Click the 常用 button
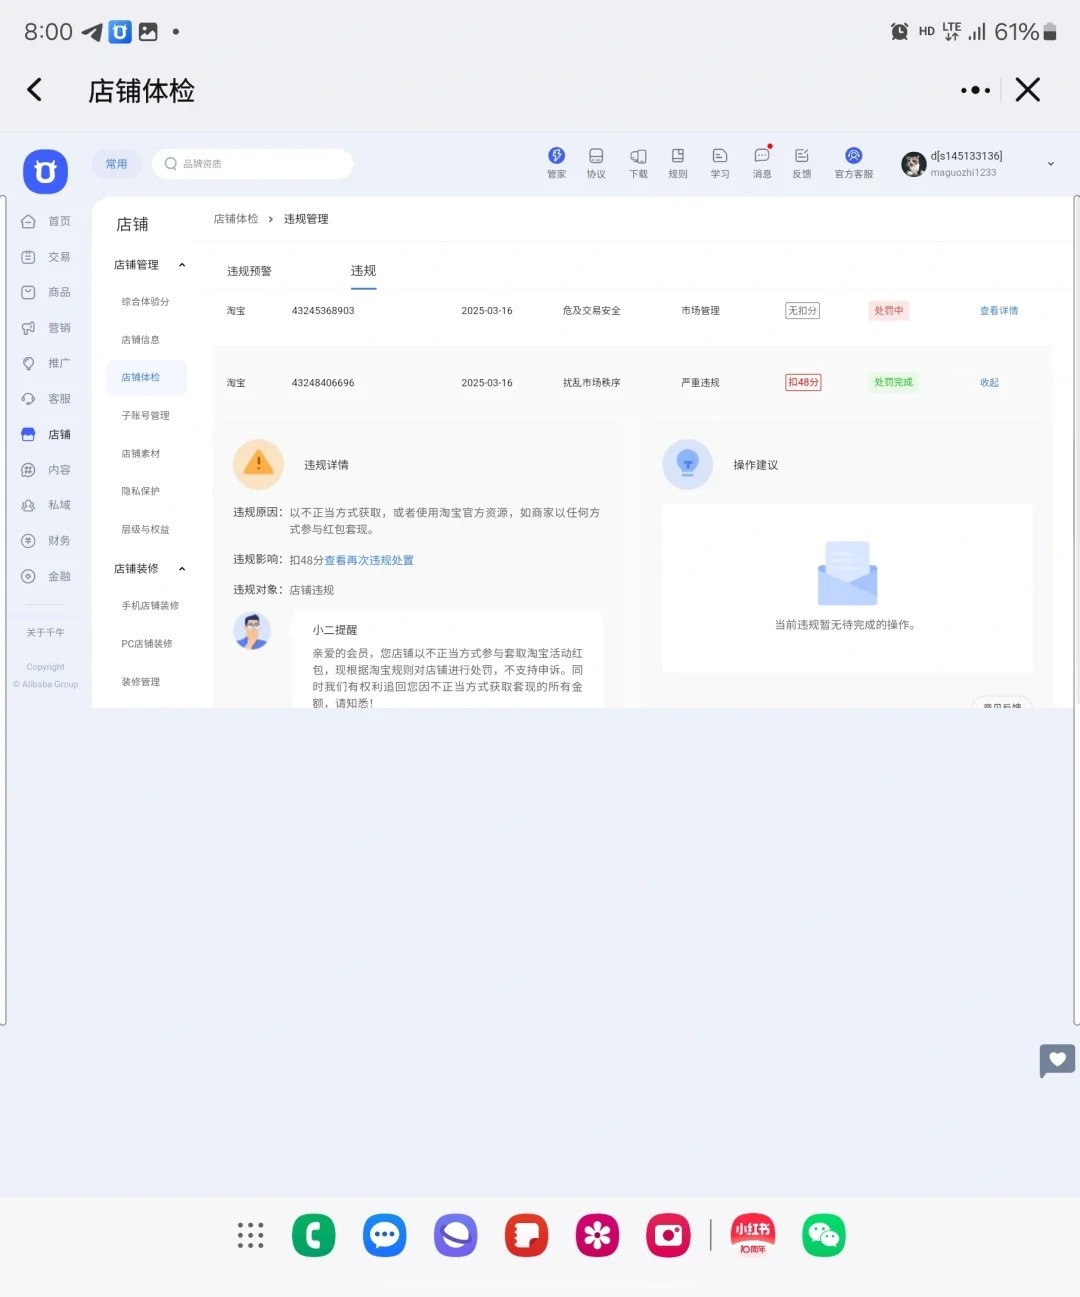The width and height of the screenshot is (1080, 1297). tap(117, 164)
